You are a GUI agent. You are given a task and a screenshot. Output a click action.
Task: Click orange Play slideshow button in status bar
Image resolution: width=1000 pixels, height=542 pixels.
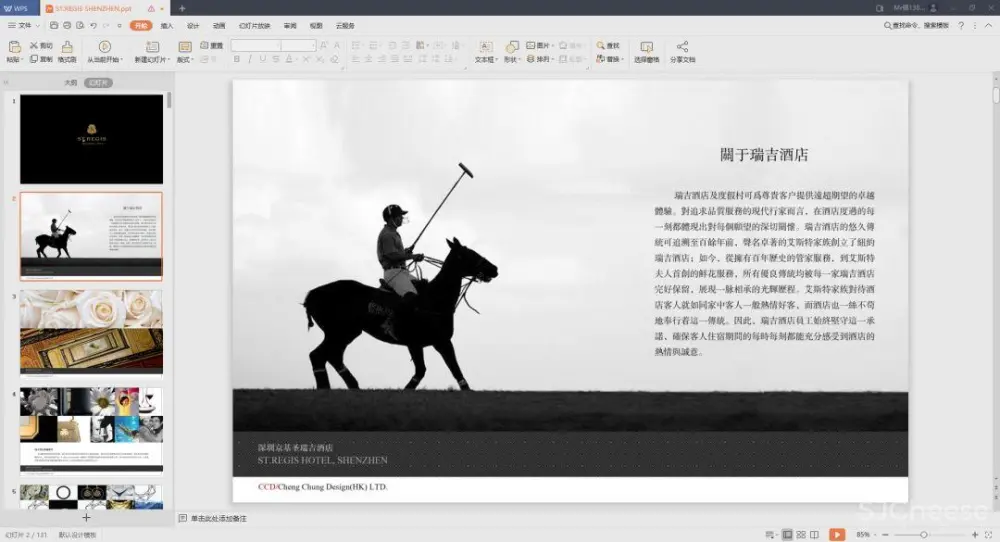coord(837,534)
